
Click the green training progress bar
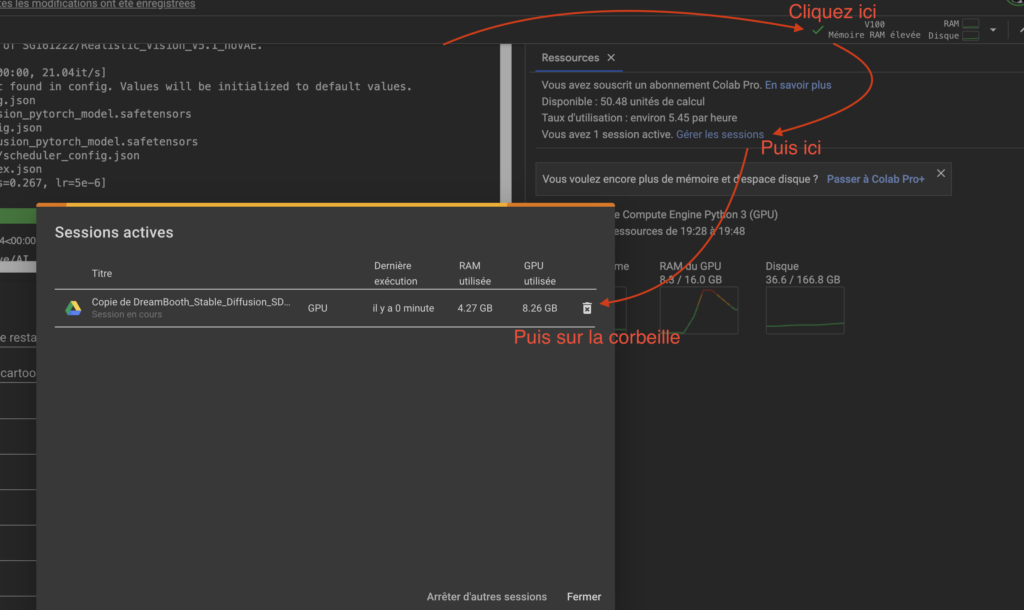tap(18, 216)
